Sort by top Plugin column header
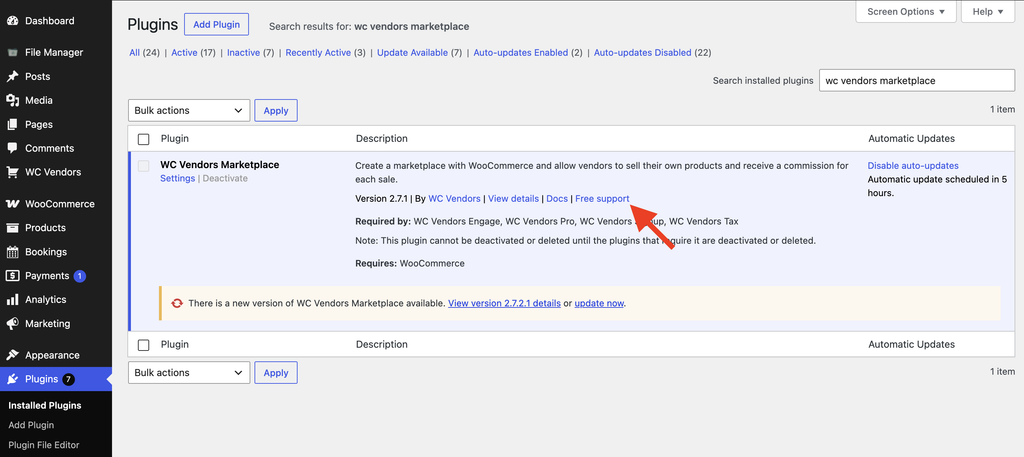The height and width of the screenshot is (457, 1024). 175,138
